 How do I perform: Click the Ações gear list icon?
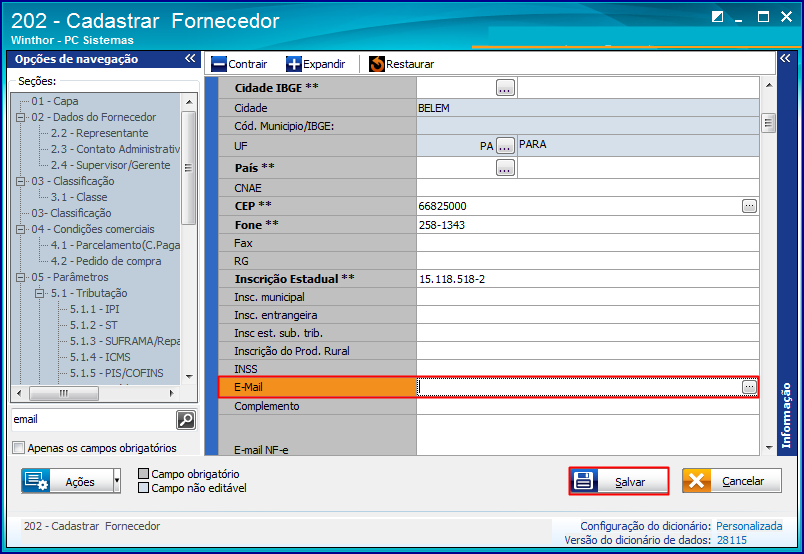click(36, 481)
